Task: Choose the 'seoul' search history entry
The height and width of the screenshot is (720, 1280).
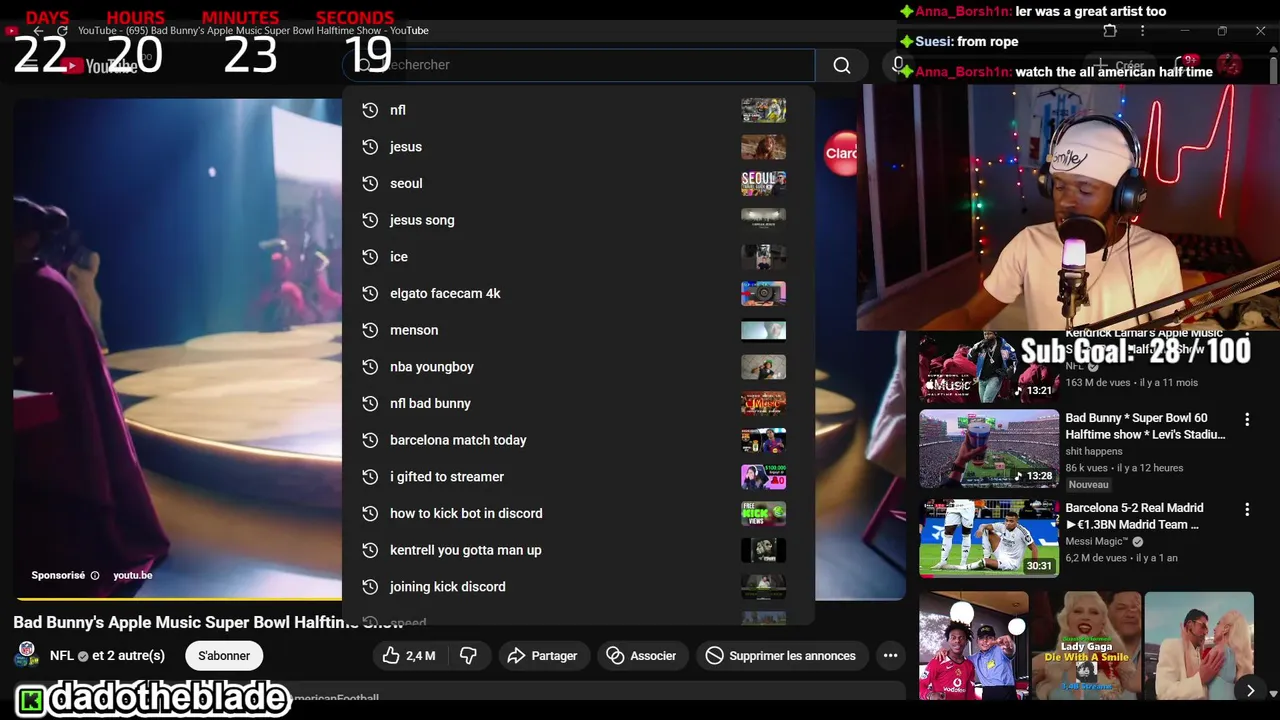Action: click(578, 183)
